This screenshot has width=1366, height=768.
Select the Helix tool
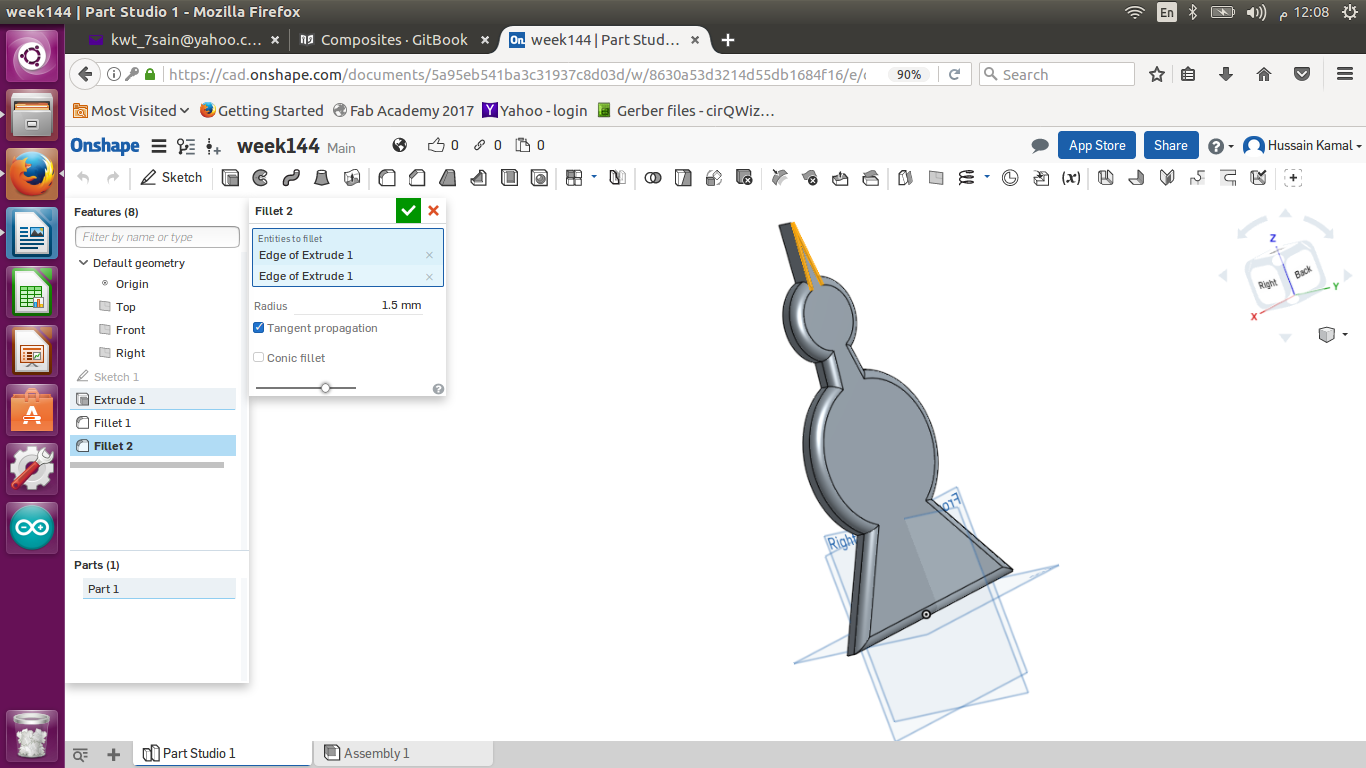966,178
